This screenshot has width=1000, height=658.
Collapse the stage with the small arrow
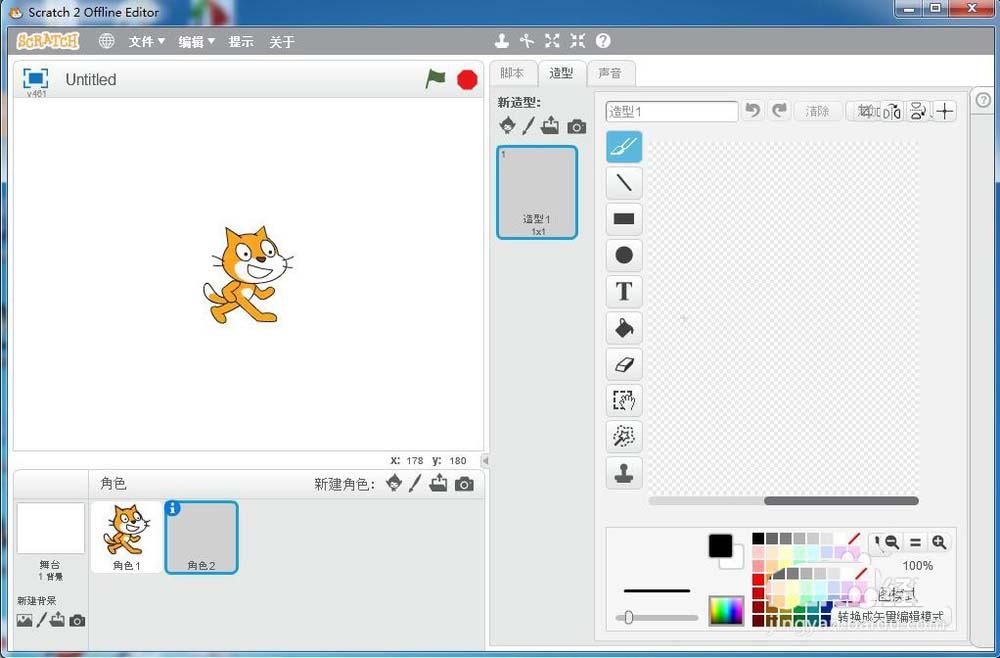point(485,460)
